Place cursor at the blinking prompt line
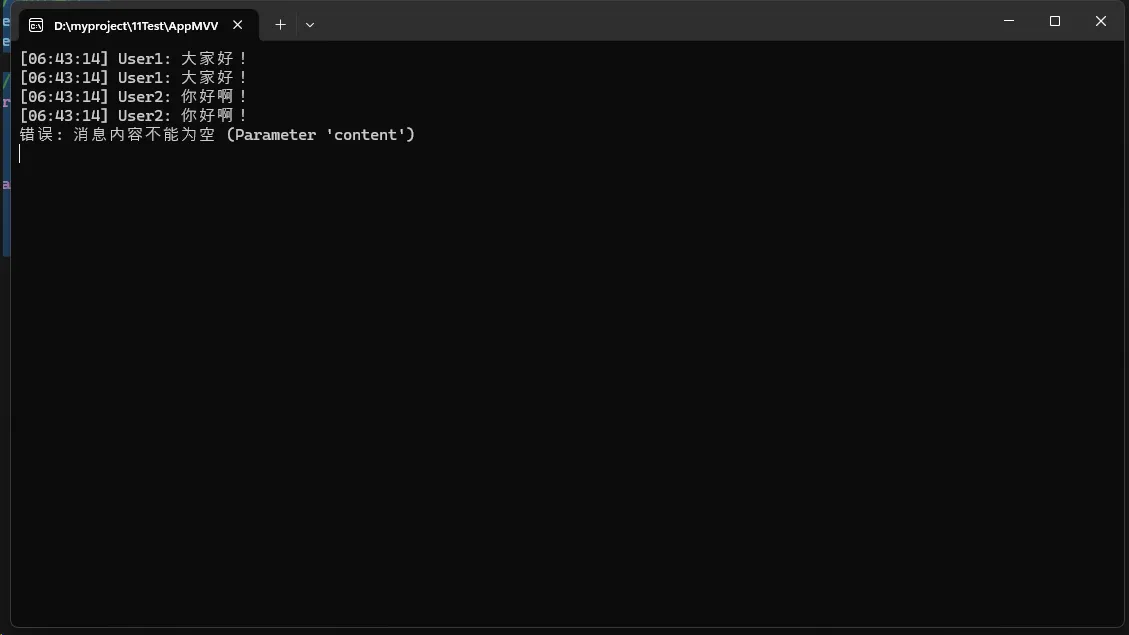This screenshot has height=635, width=1129. [20, 154]
